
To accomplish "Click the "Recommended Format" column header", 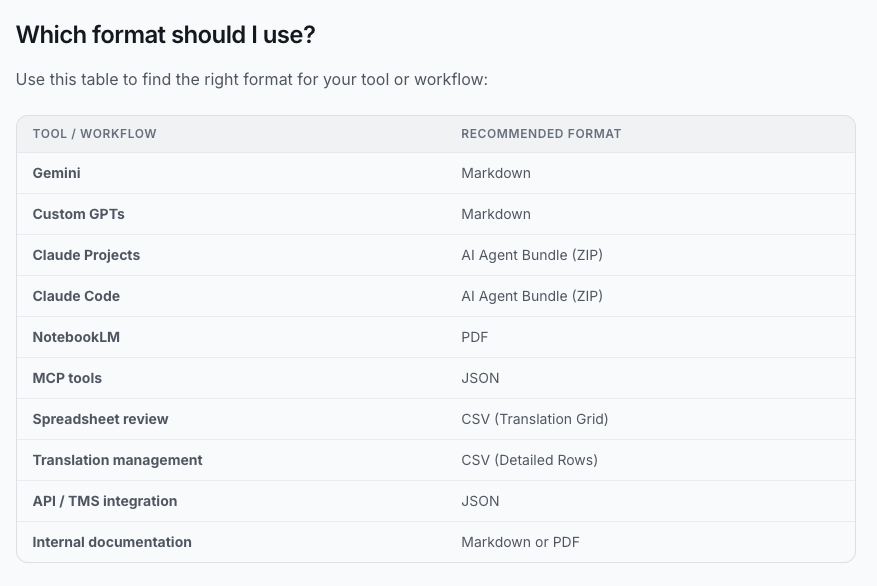I will [541, 134].
